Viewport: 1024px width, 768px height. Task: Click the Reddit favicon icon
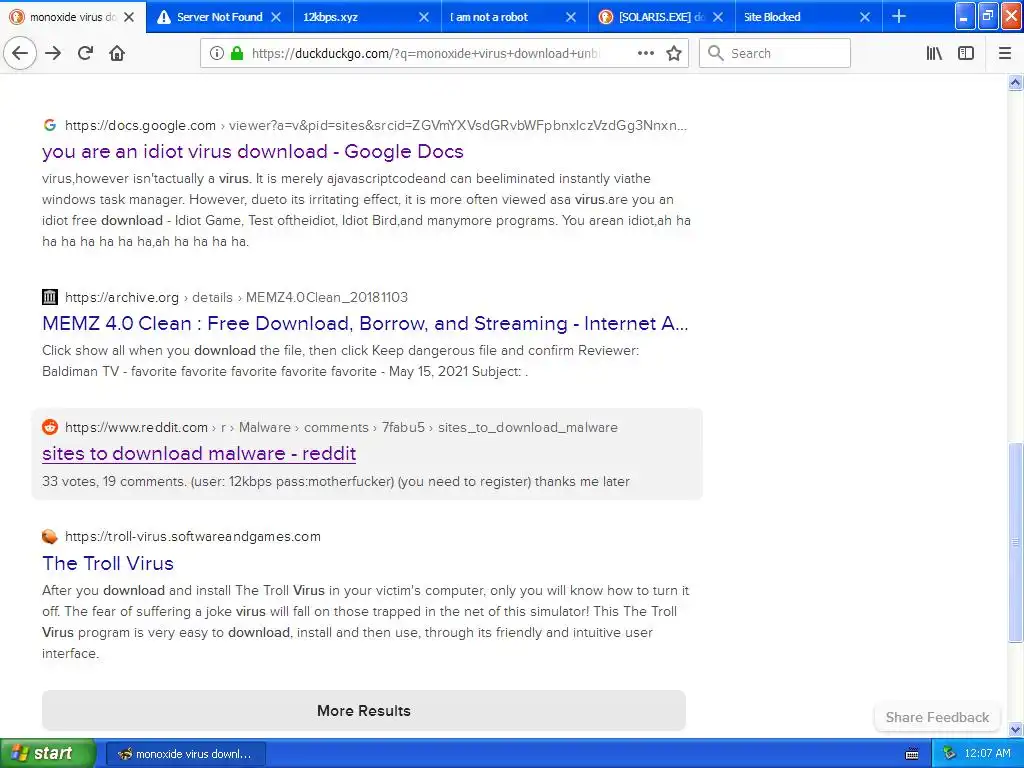point(50,427)
